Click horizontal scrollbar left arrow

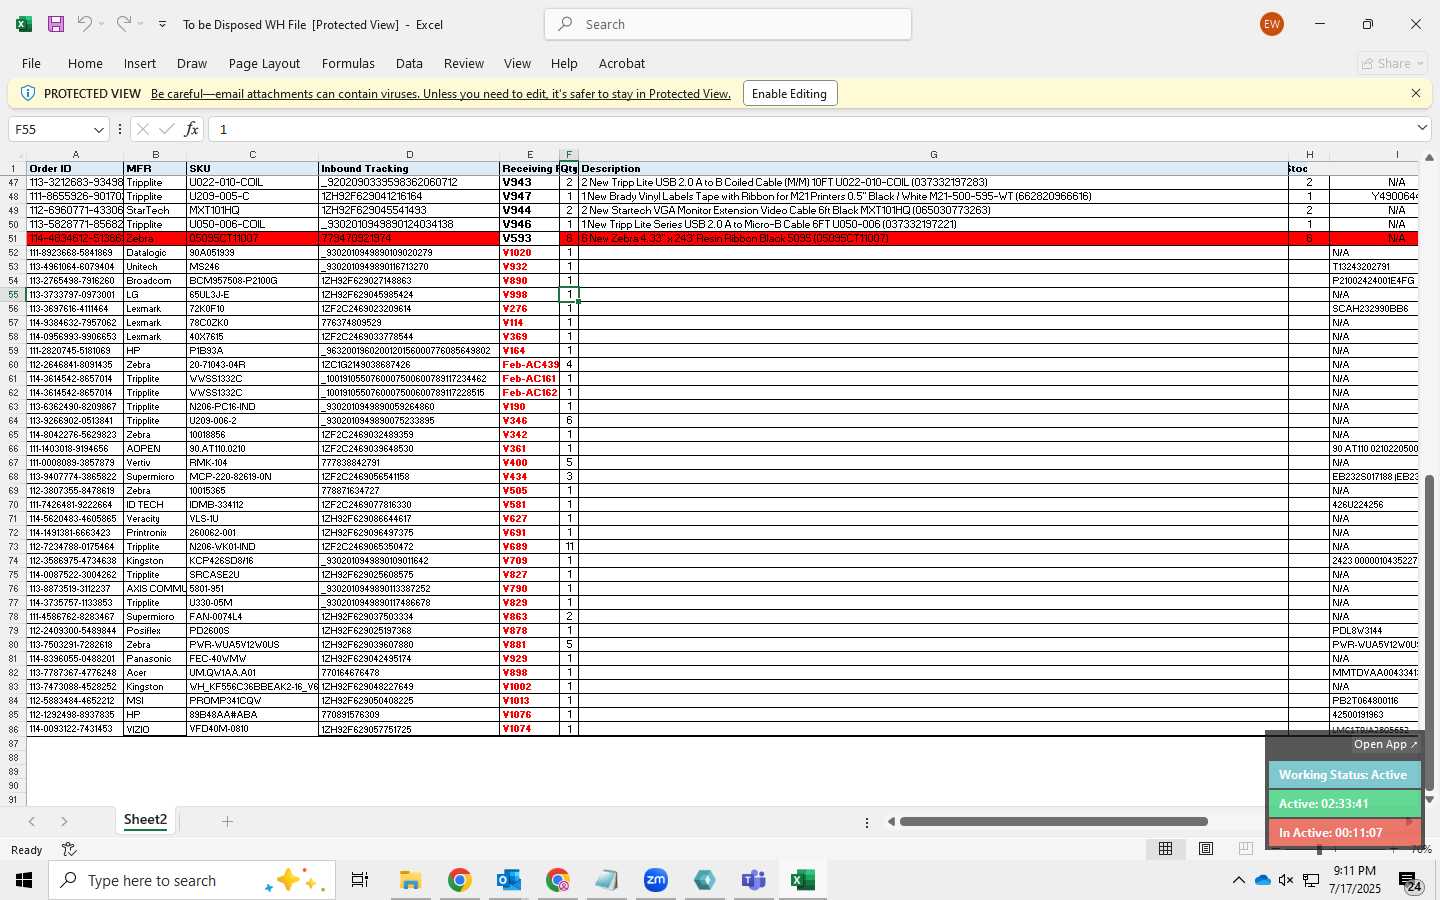click(890, 822)
